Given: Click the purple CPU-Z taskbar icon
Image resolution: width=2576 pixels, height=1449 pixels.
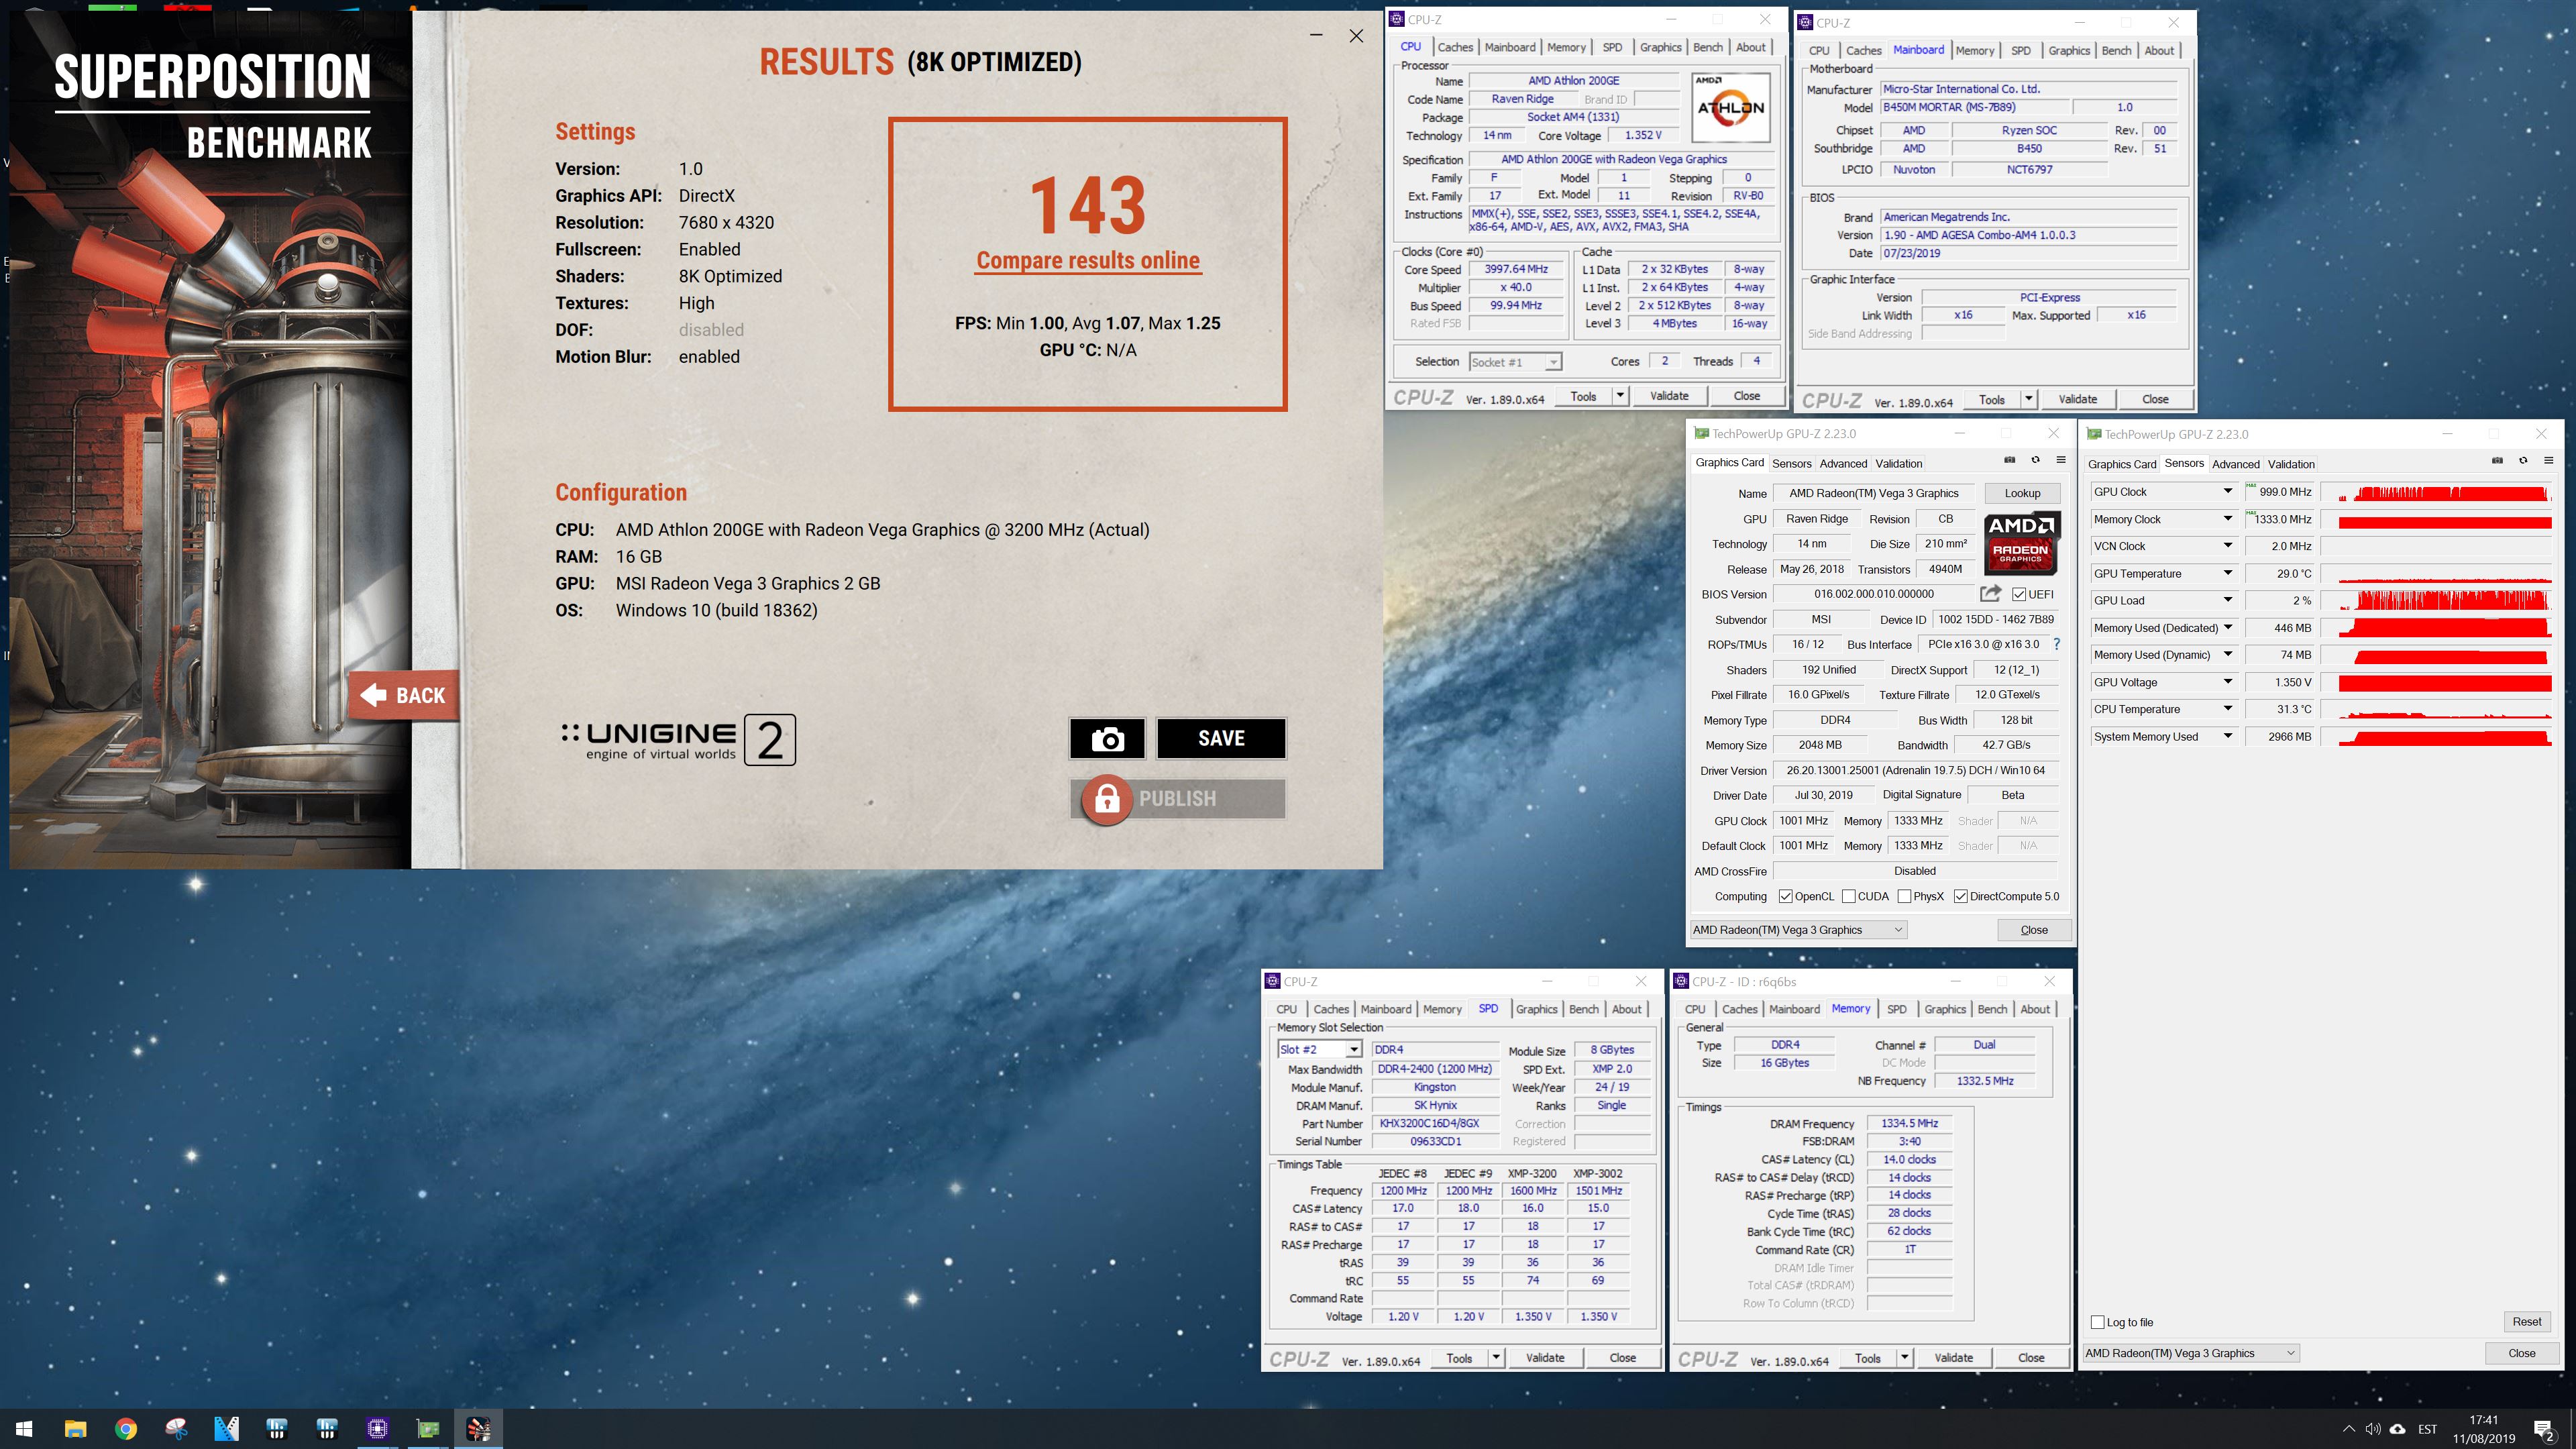Looking at the screenshot, I should pyautogui.click(x=377, y=1429).
